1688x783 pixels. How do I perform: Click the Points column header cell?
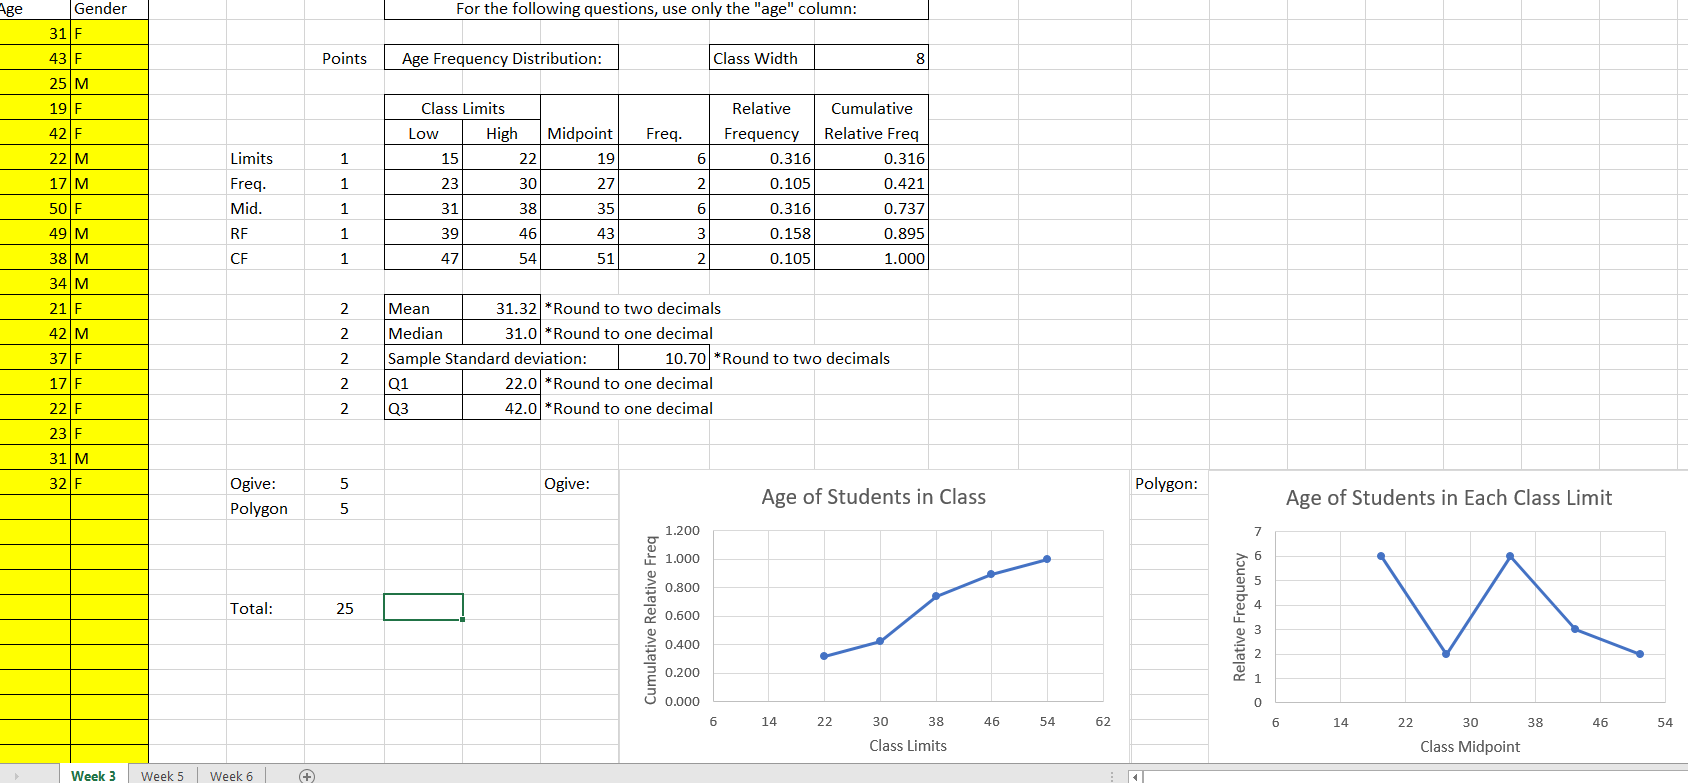(x=344, y=58)
